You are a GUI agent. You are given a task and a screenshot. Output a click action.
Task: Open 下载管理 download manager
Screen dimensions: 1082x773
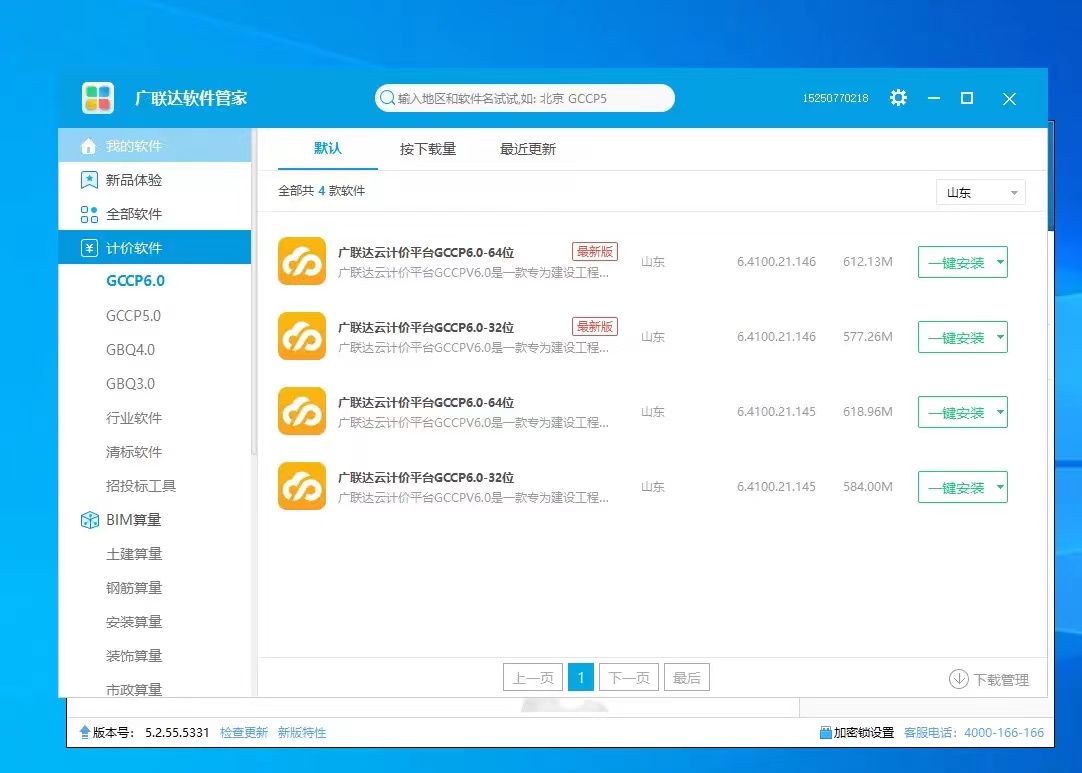[x=989, y=679]
